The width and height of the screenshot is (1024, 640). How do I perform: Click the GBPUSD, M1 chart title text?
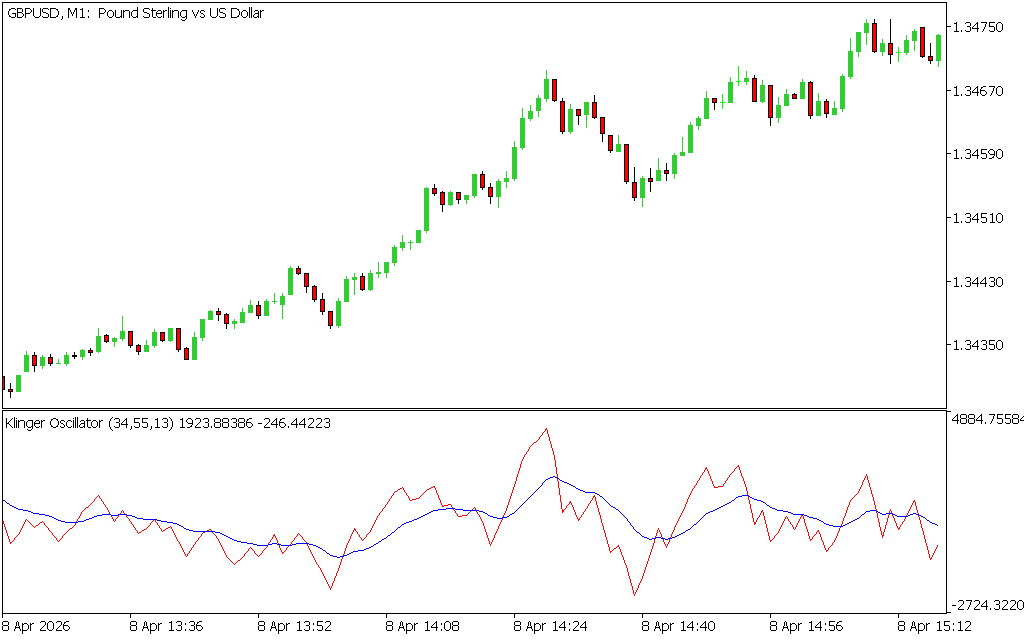coord(135,13)
